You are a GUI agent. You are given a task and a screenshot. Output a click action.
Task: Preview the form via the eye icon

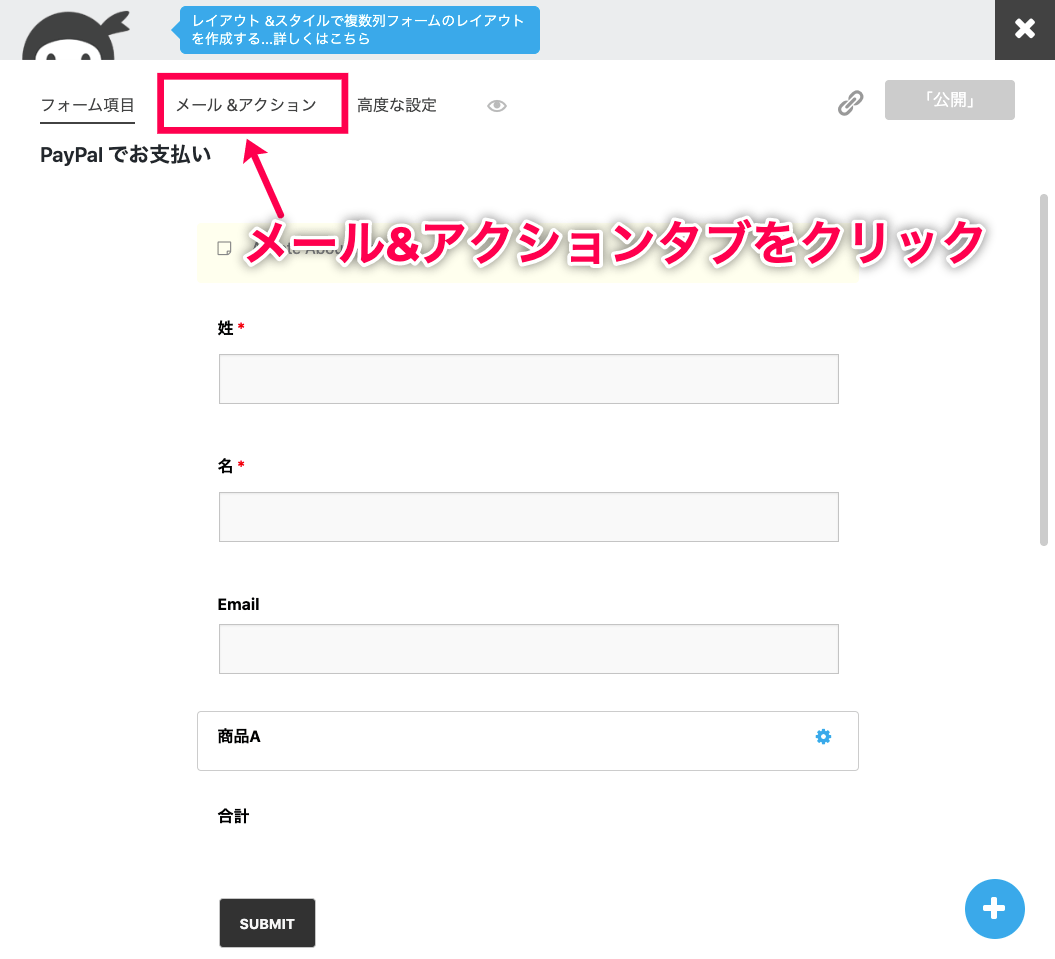point(497,106)
